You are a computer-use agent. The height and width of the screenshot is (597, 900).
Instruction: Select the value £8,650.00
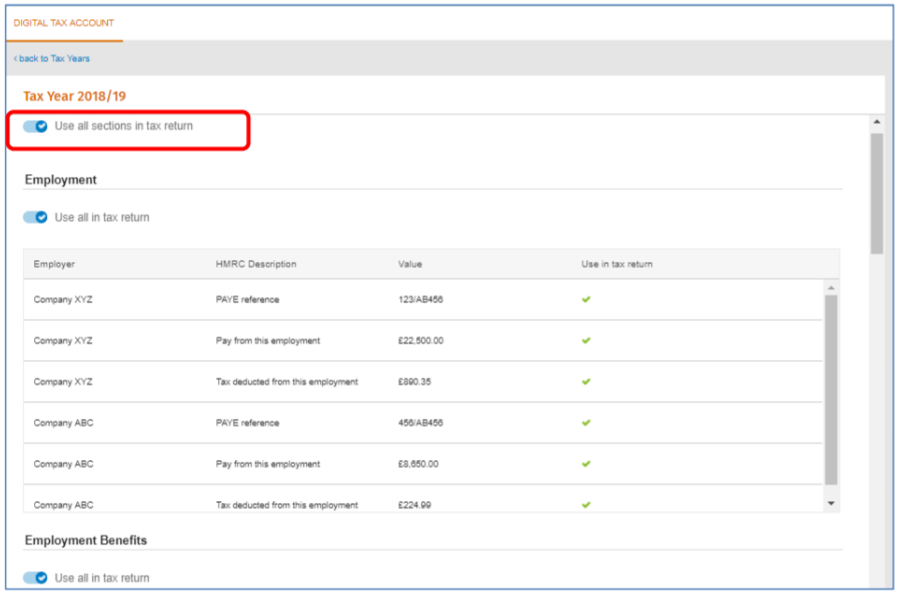pyautogui.click(x=418, y=464)
